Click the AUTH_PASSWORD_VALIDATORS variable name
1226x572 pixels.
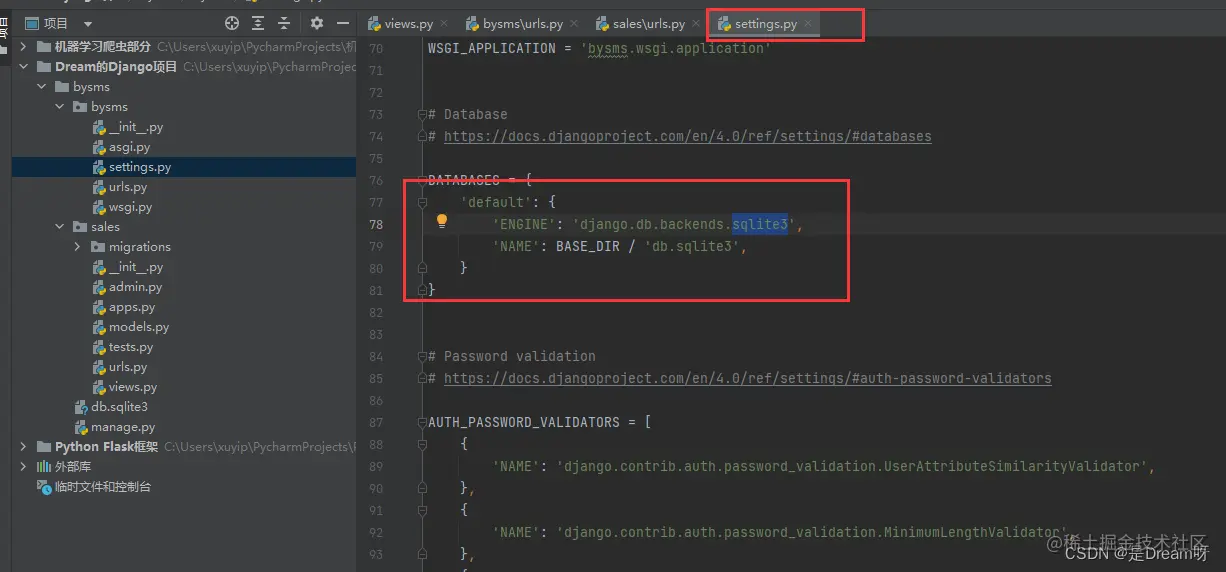523,422
